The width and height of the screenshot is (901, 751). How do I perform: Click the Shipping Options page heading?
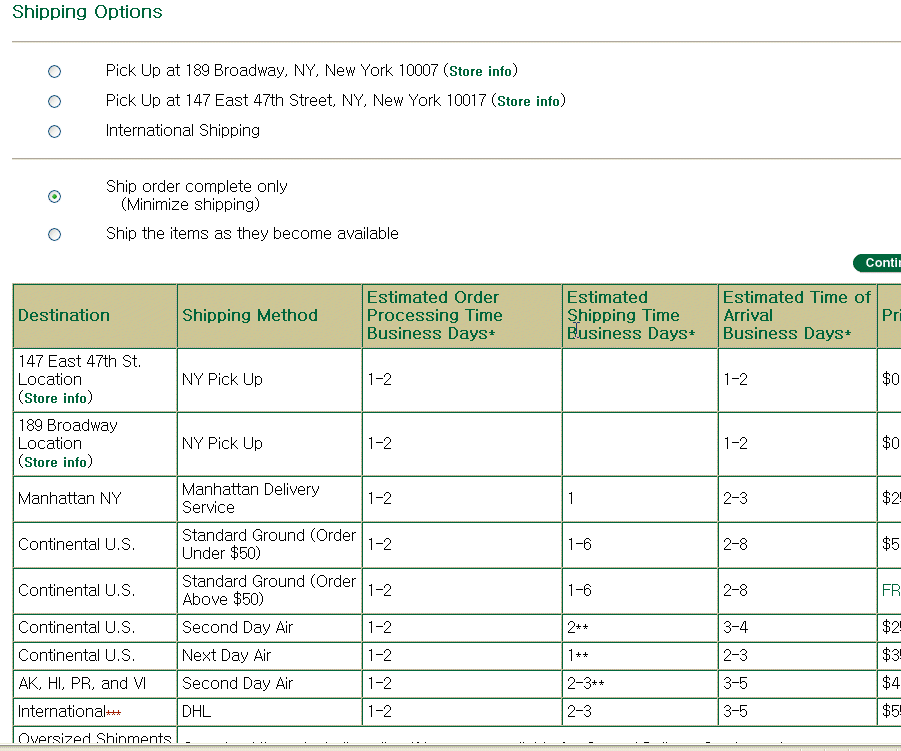(x=87, y=12)
